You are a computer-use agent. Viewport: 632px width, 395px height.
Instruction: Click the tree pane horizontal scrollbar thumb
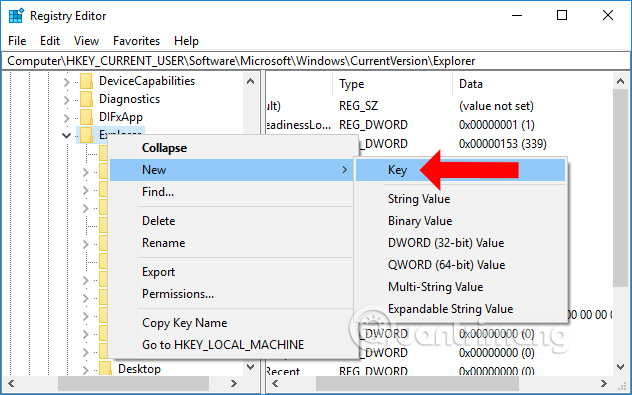[x=133, y=383]
